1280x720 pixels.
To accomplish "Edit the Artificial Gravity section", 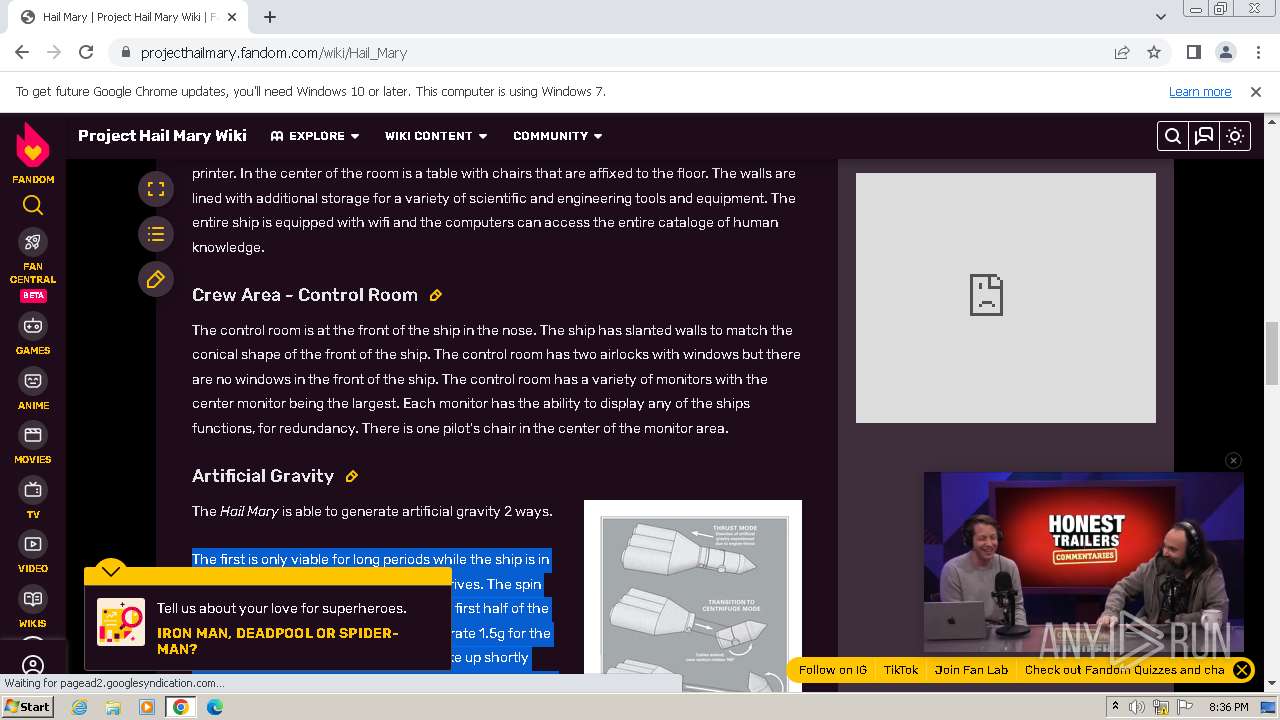I will 352,476.
